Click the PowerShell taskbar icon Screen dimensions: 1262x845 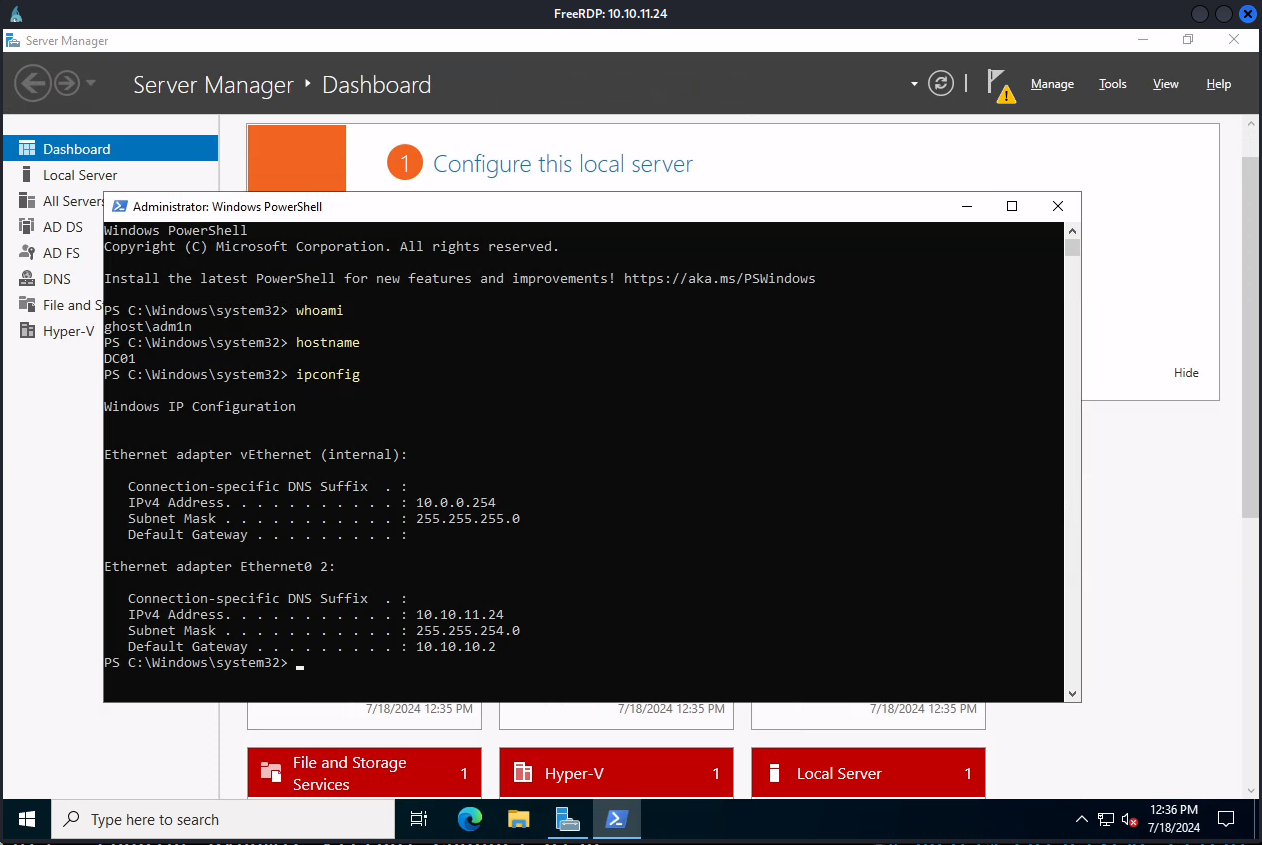pyautogui.click(x=617, y=819)
